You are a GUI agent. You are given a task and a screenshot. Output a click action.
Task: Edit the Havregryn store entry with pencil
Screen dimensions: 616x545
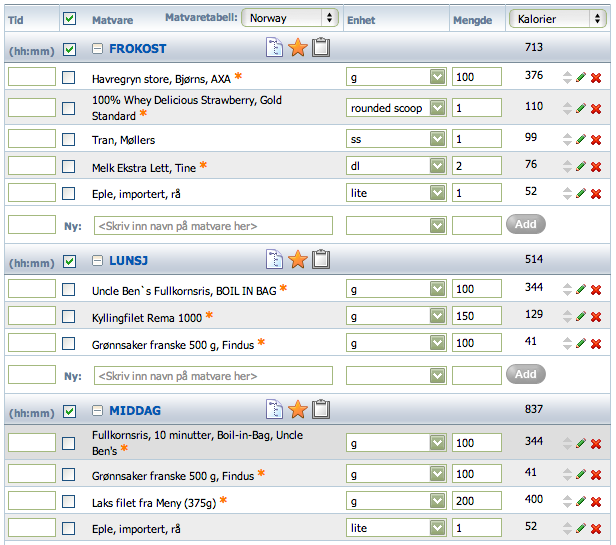[x=581, y=77]
